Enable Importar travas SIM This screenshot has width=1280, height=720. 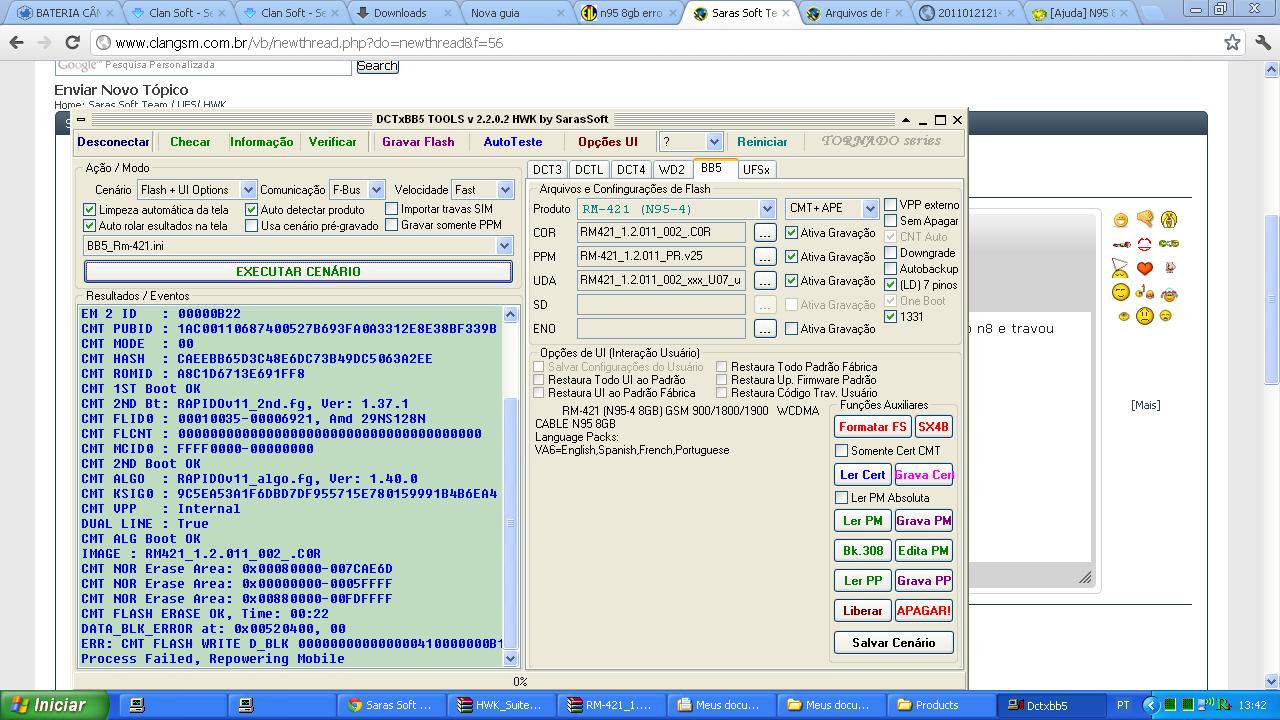[x=392, y=209]
